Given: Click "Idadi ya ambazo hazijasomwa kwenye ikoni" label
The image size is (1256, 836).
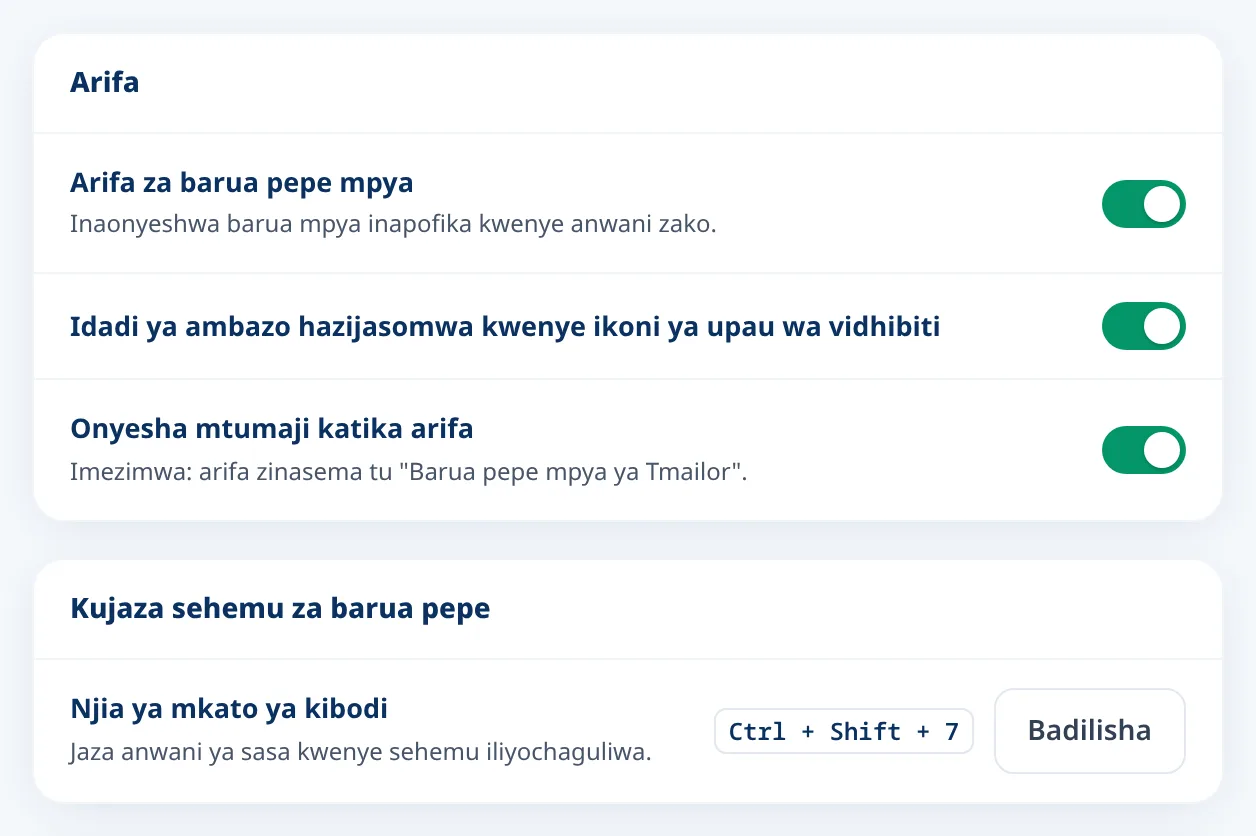Looking at the screenshot, I should [505, 326].
